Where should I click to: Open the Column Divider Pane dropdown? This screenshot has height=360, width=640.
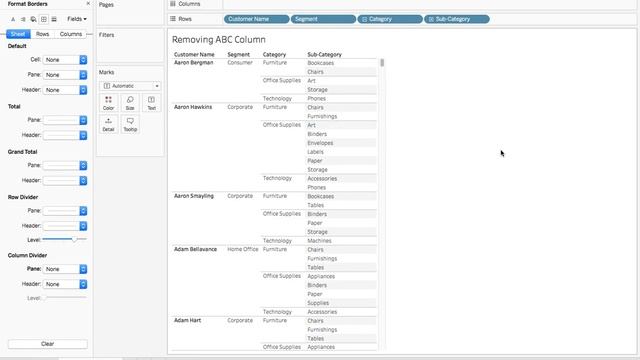tap(65, 269)
